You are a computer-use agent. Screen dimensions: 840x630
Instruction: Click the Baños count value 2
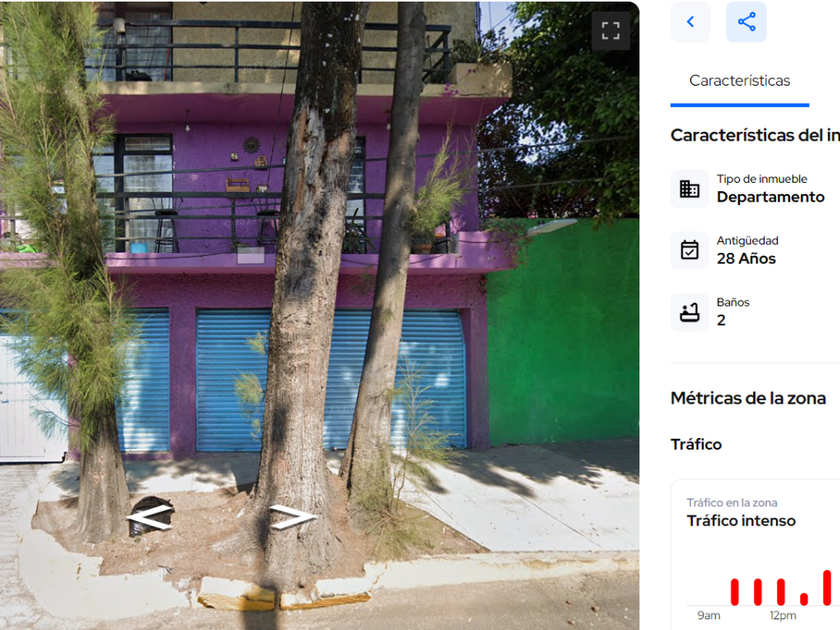(721, 320)
